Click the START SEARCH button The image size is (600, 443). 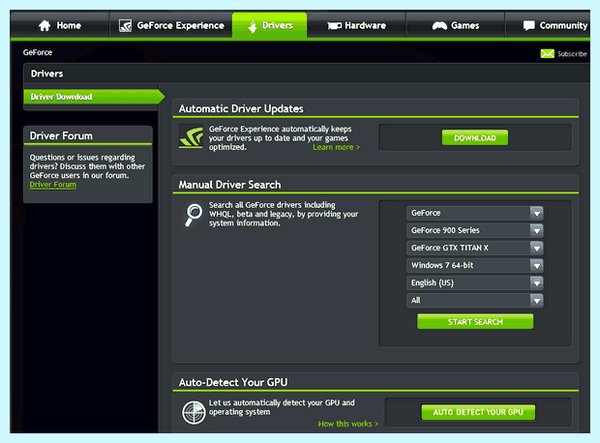475,322
